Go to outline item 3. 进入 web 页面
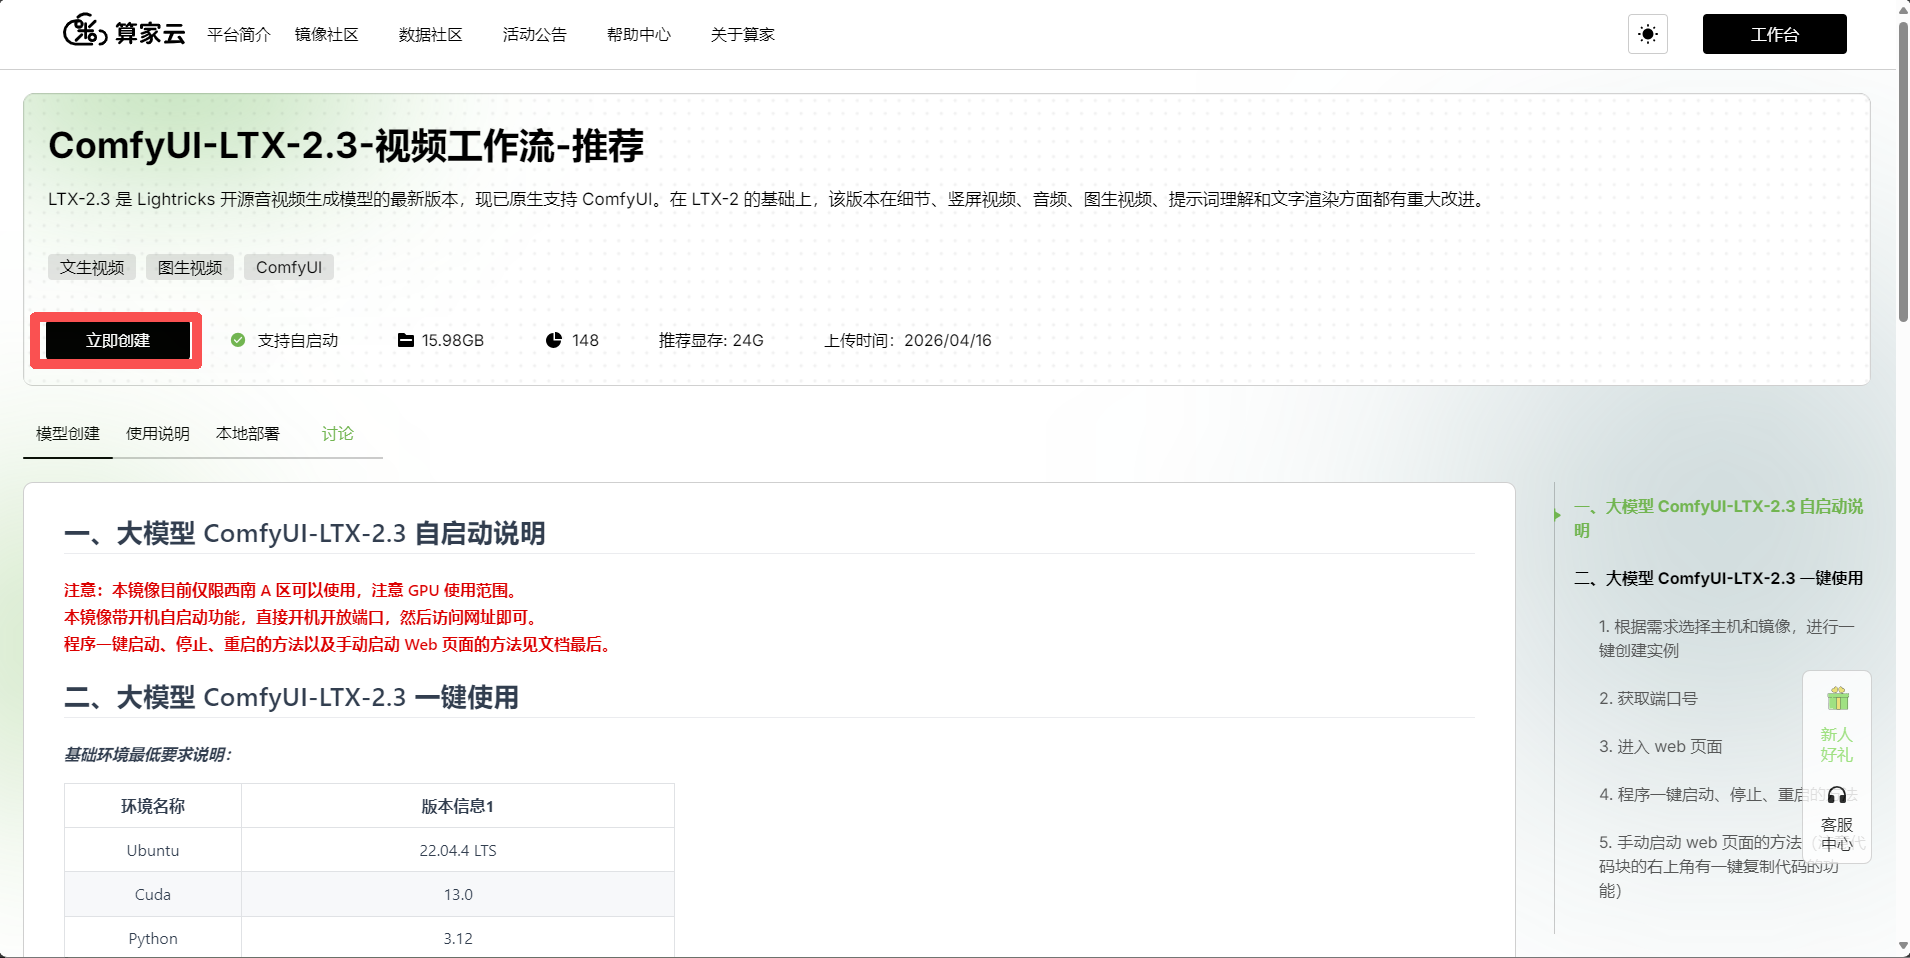Viewport: 1910px width, 958px height. click(x=1660, y=746)
